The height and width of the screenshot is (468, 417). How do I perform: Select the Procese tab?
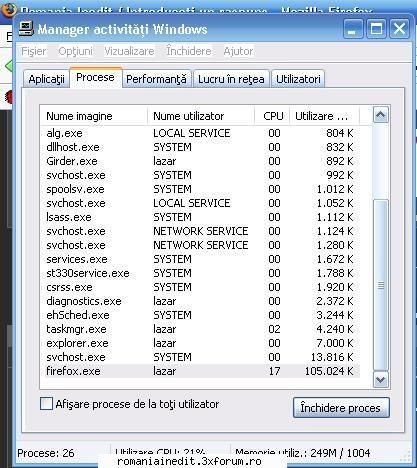[95, 77]
